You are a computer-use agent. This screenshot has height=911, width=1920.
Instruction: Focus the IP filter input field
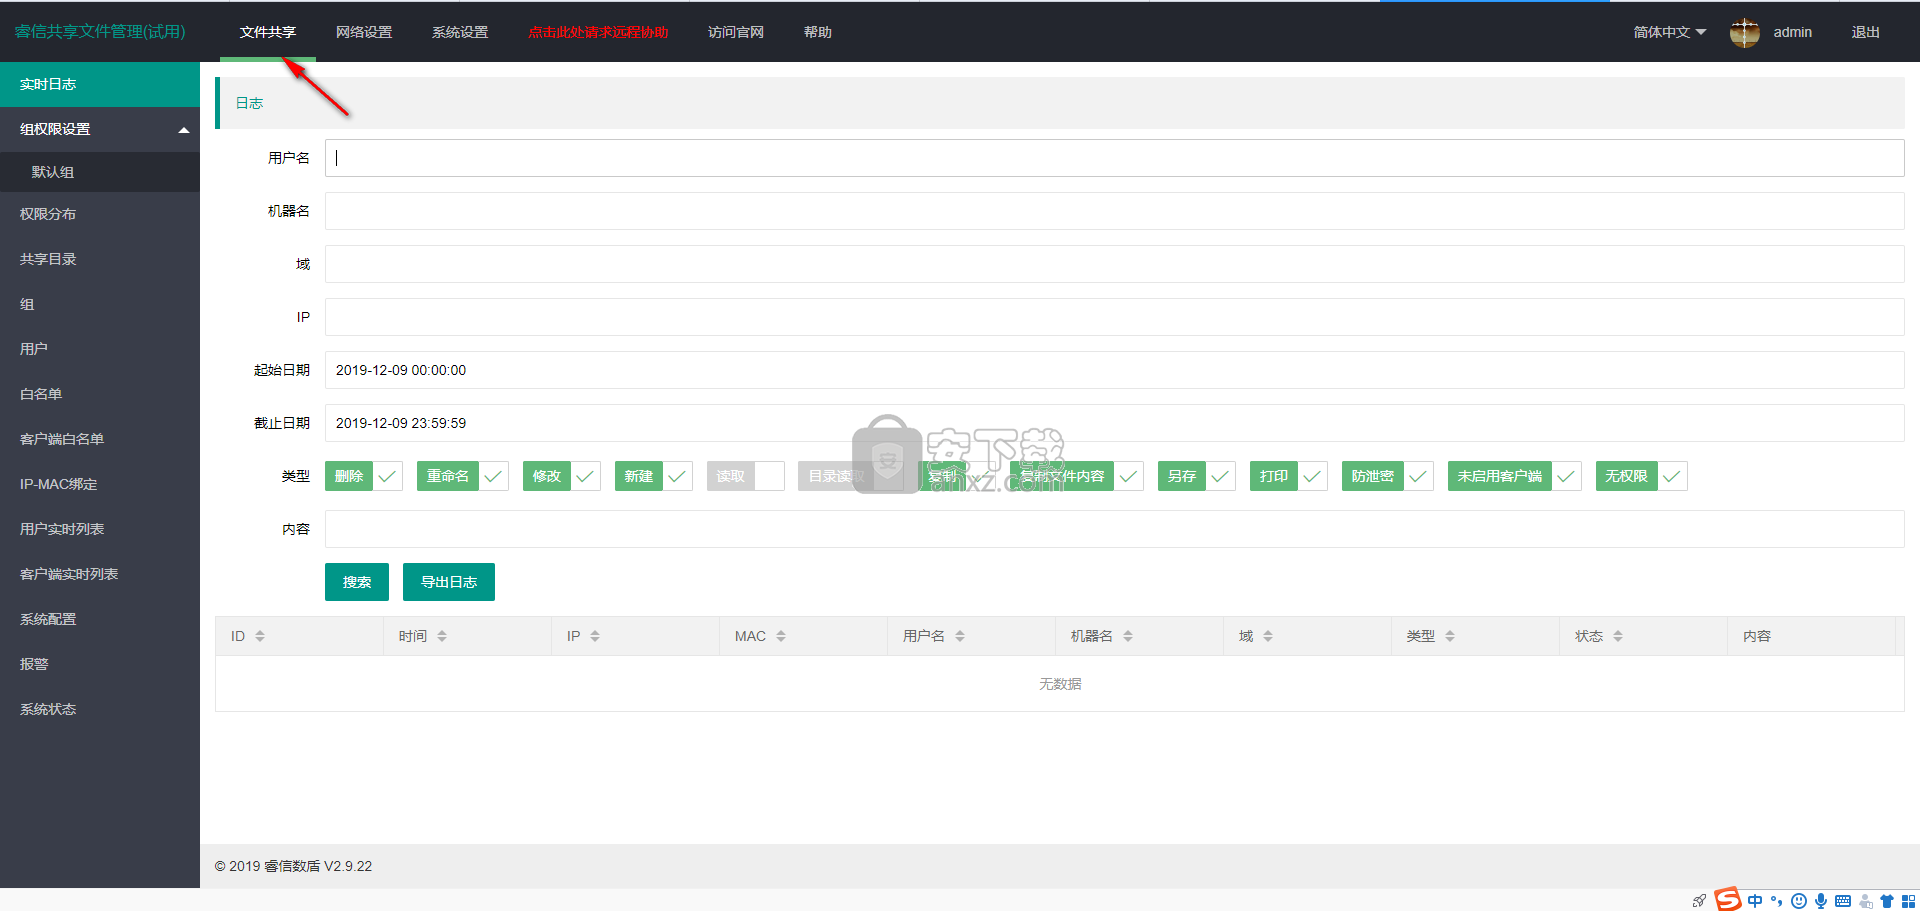[x=1114, y=317]
